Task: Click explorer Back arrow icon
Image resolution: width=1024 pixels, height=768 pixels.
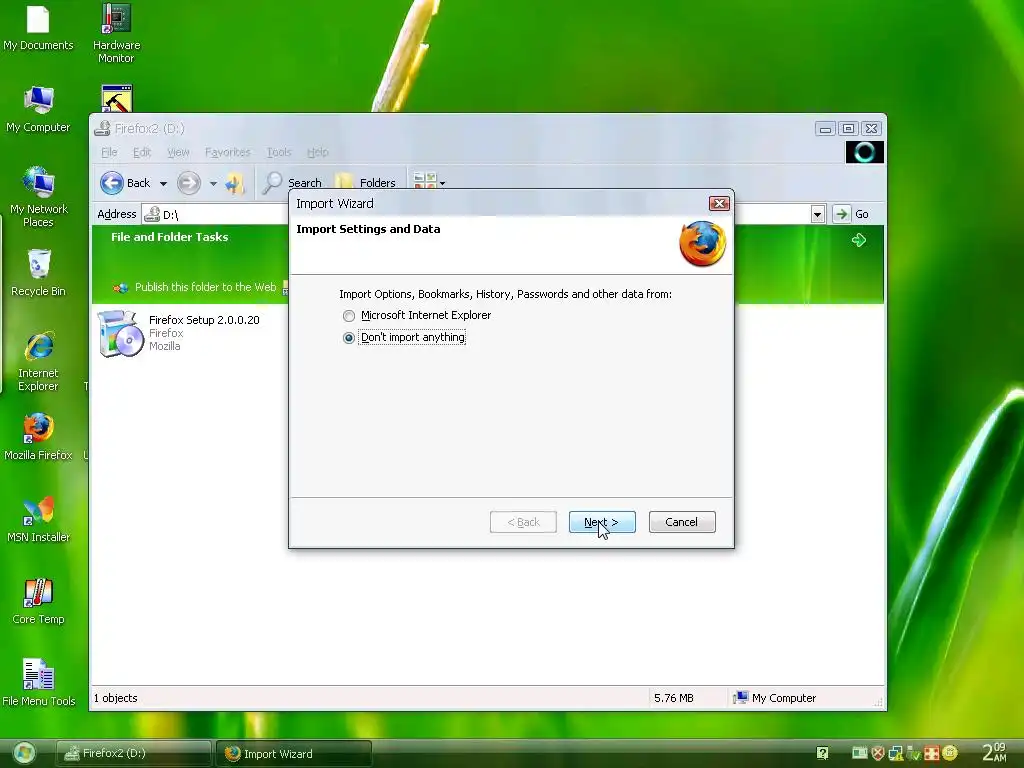Action: pos(112,183)
